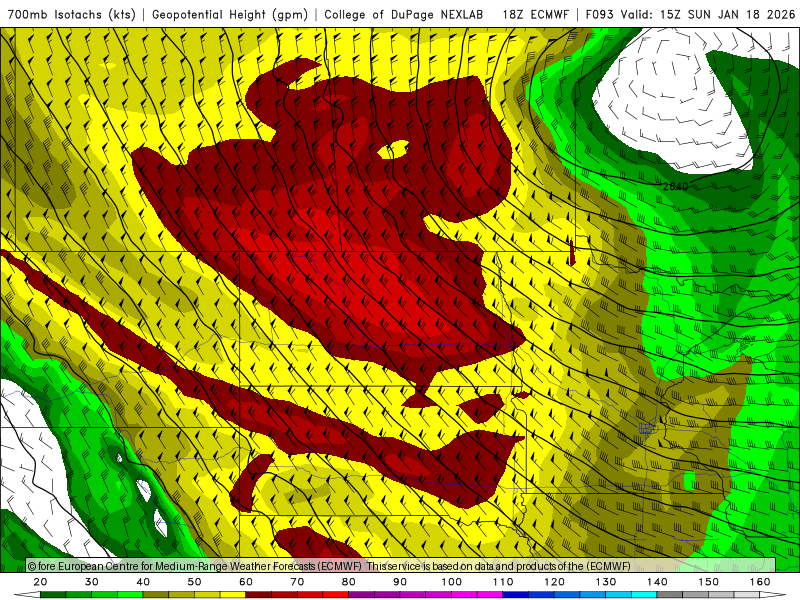Click the 60 legend value
The image size is (800, 600).
click(246, 582)
